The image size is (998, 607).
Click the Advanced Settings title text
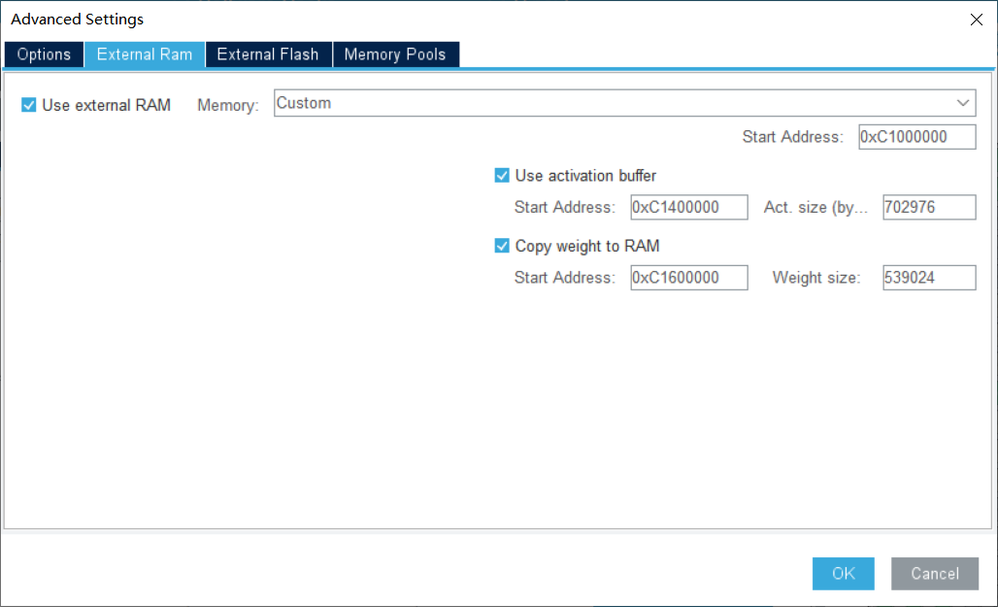tap(77, 19)
